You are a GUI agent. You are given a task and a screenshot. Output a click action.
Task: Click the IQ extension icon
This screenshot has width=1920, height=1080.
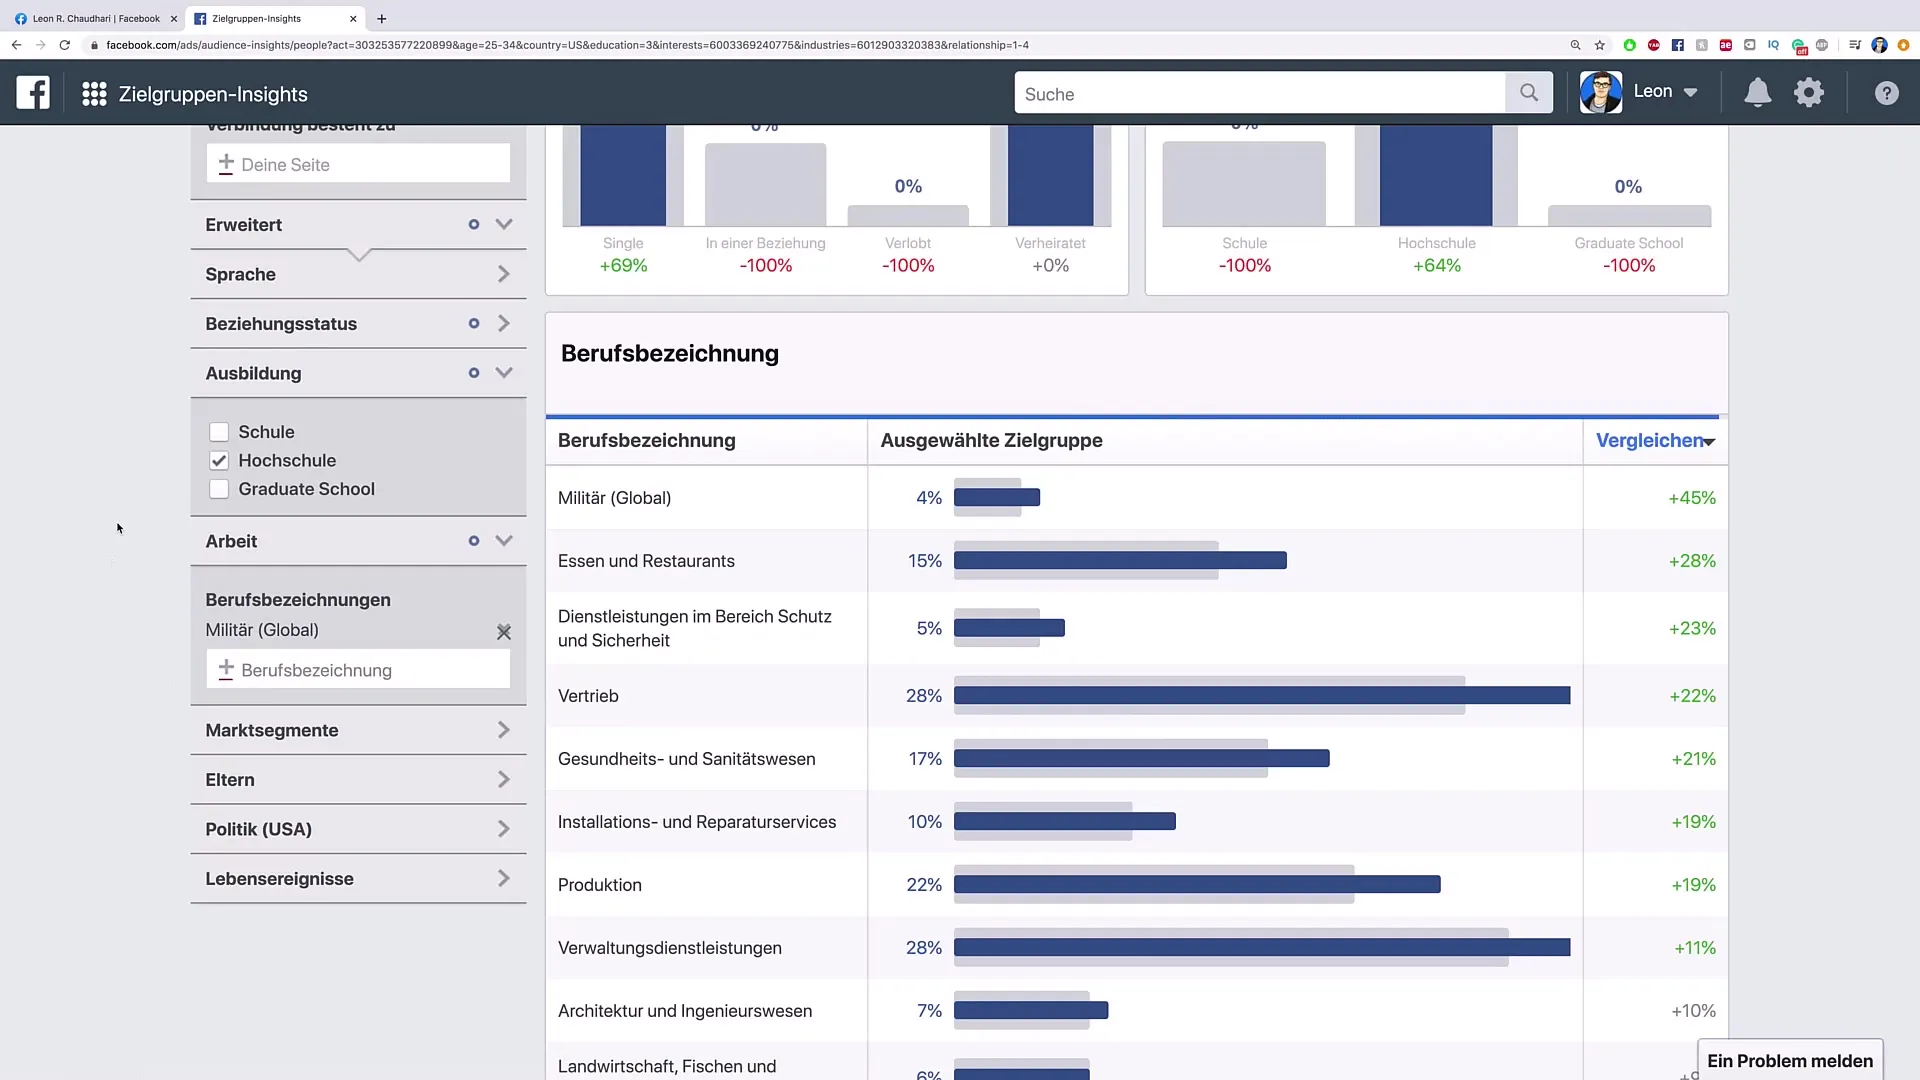click(1773, 45)
